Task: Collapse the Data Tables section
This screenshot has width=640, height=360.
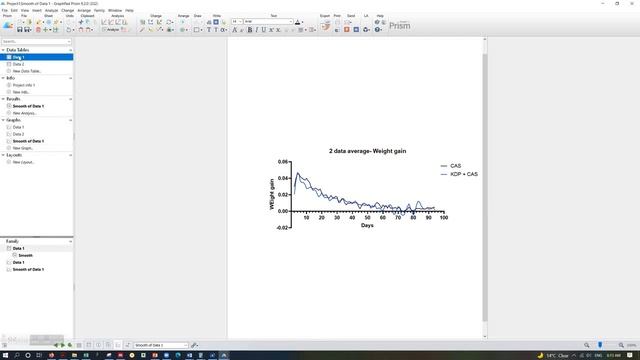Action: coord(3,50)
